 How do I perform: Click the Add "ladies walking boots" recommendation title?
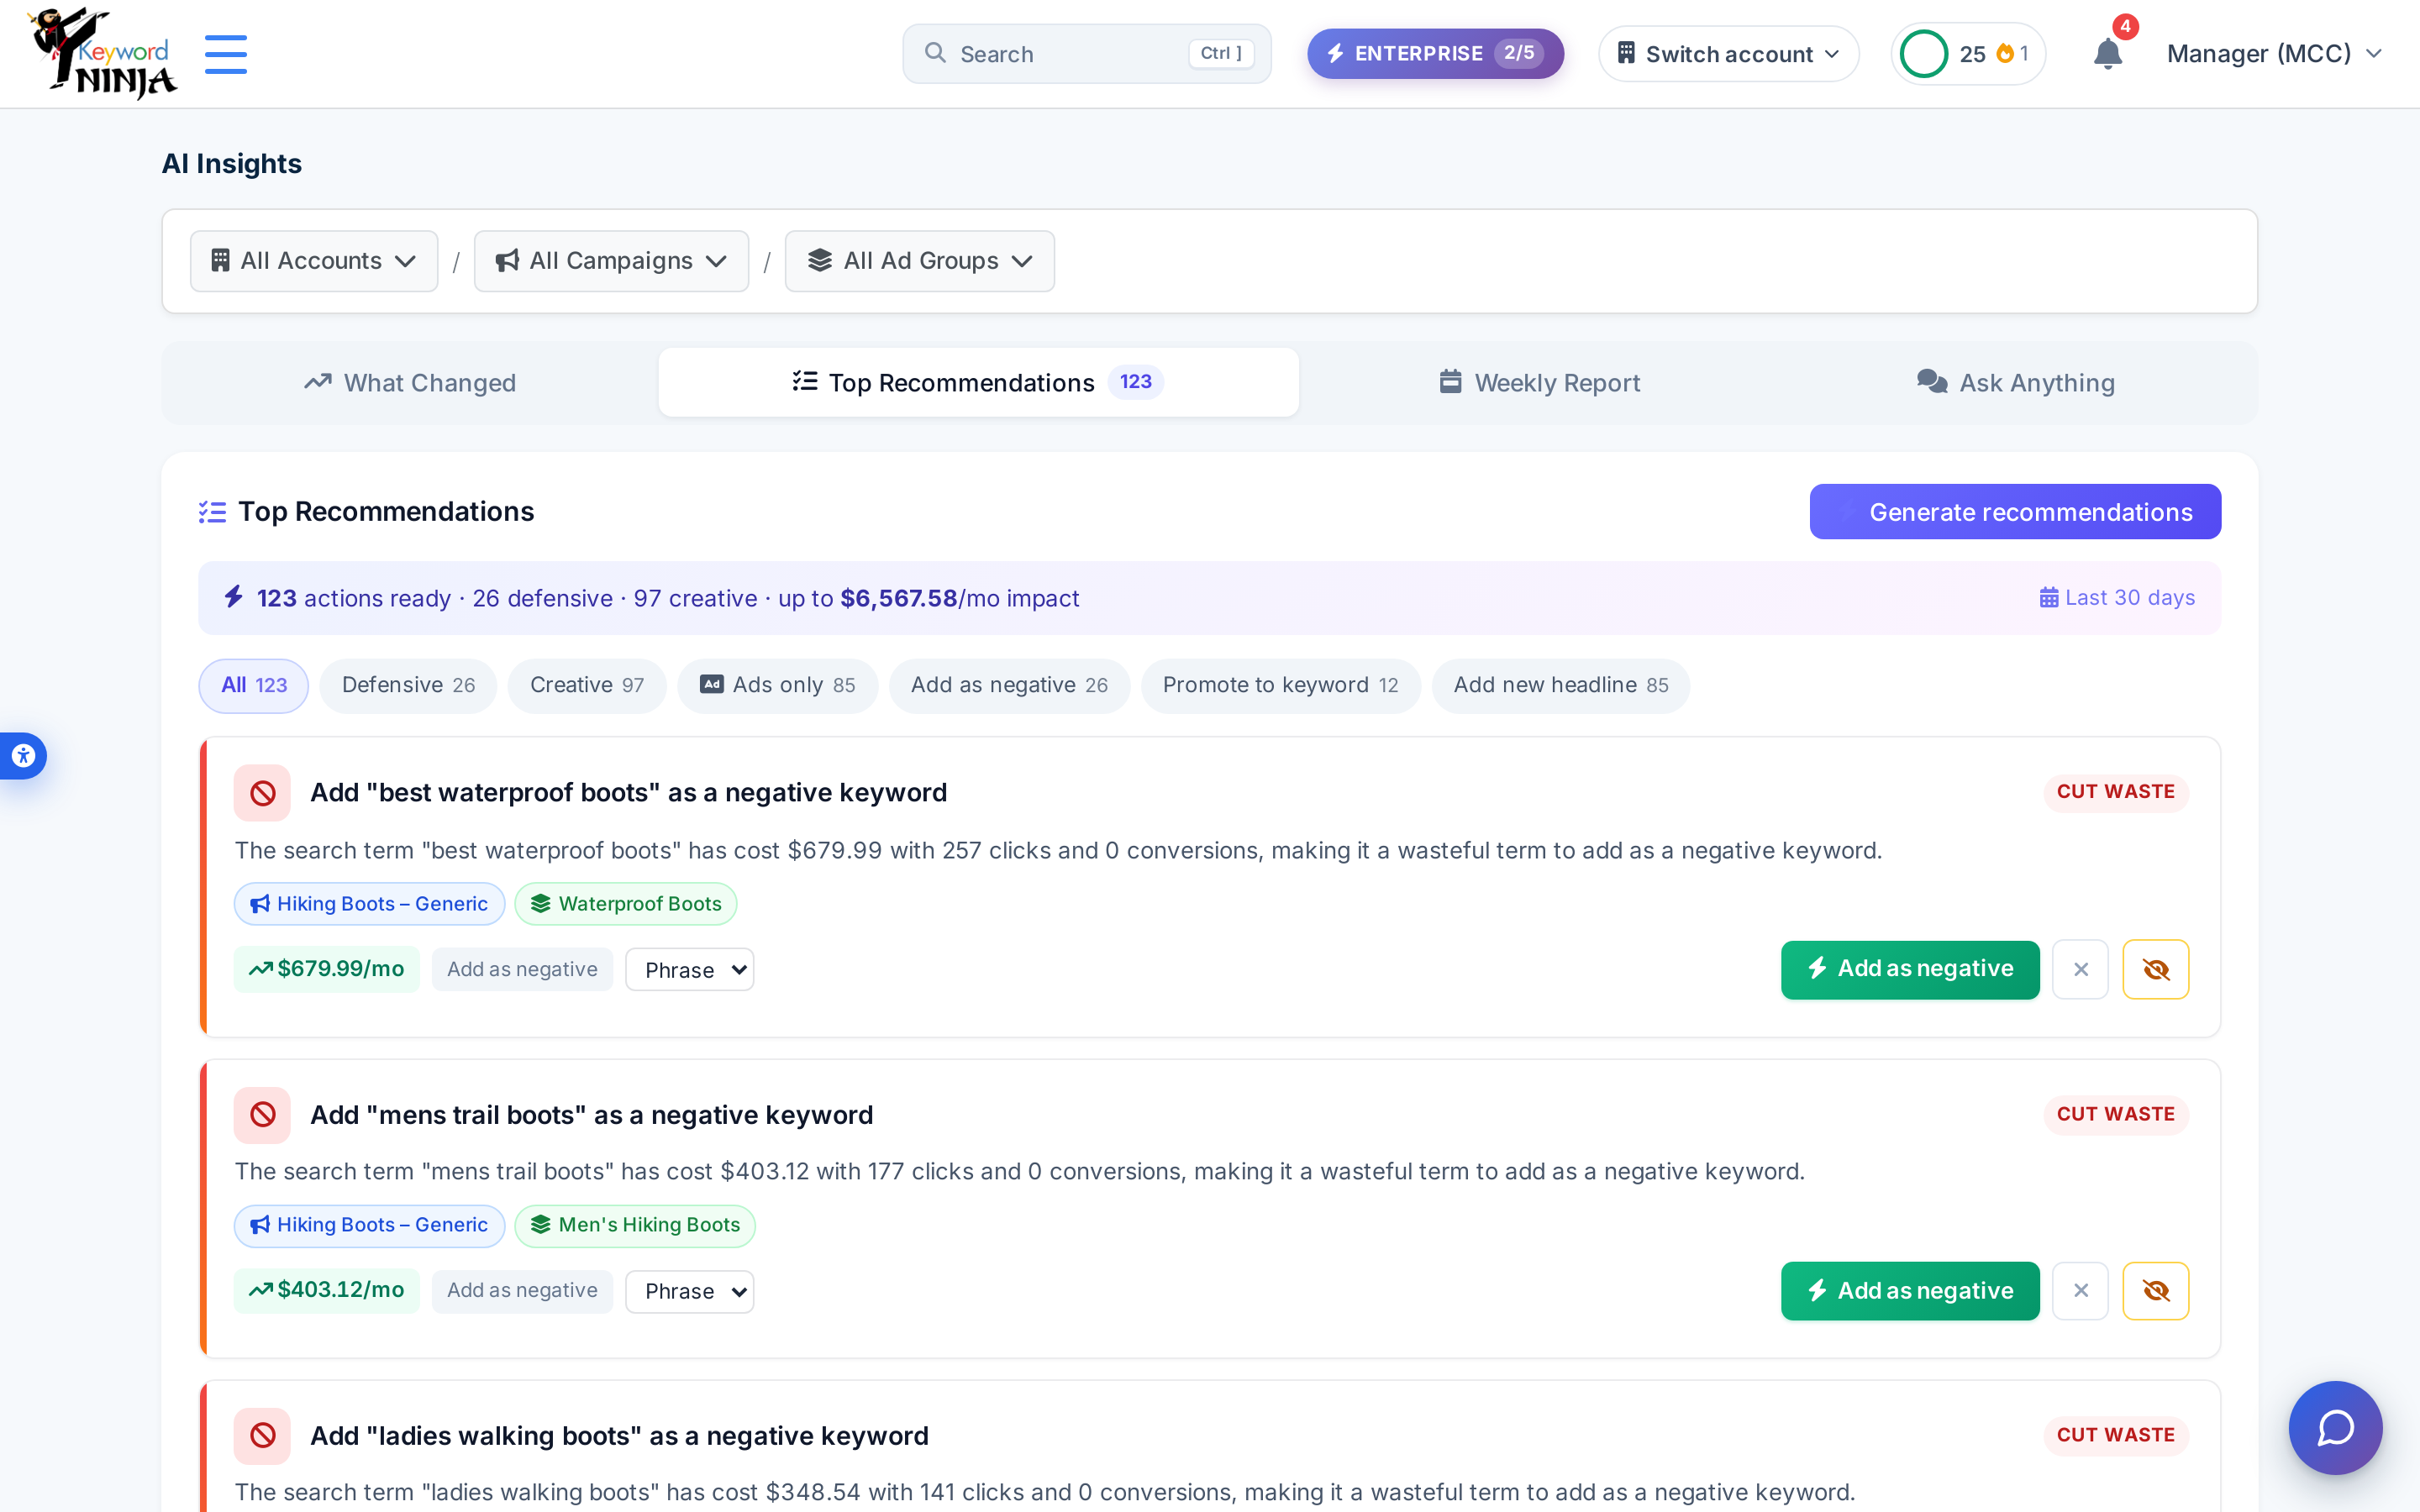[619, 1436]
